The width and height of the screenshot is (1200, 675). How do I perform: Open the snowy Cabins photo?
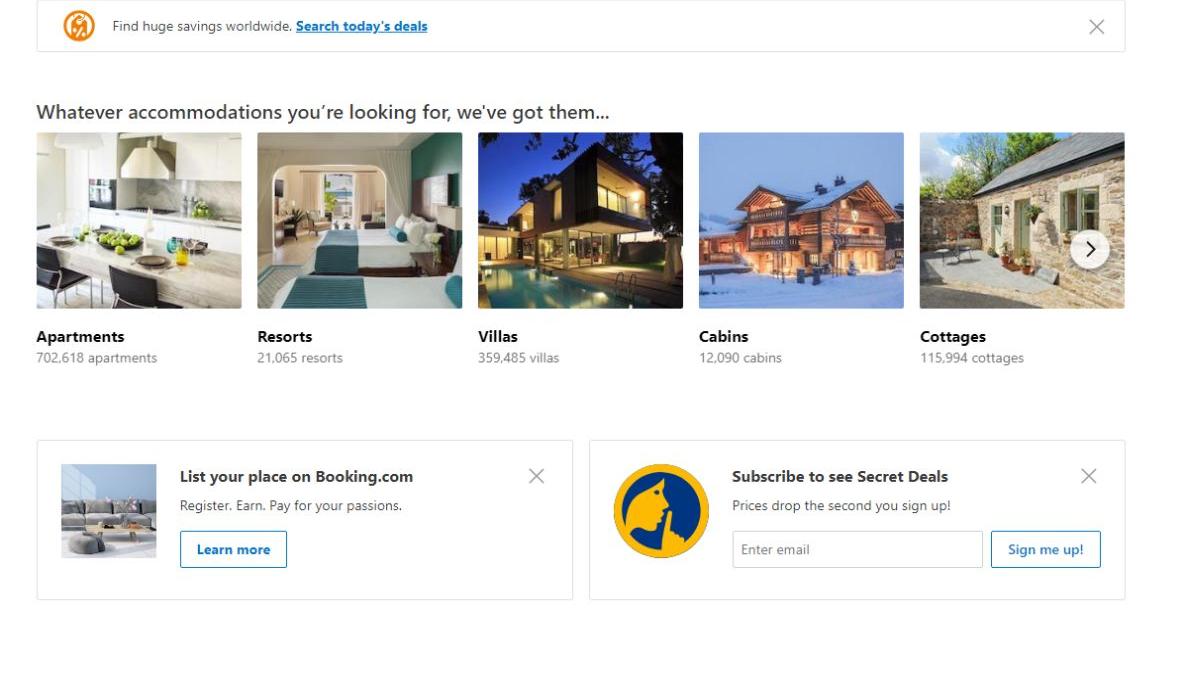tap(801, 220)
